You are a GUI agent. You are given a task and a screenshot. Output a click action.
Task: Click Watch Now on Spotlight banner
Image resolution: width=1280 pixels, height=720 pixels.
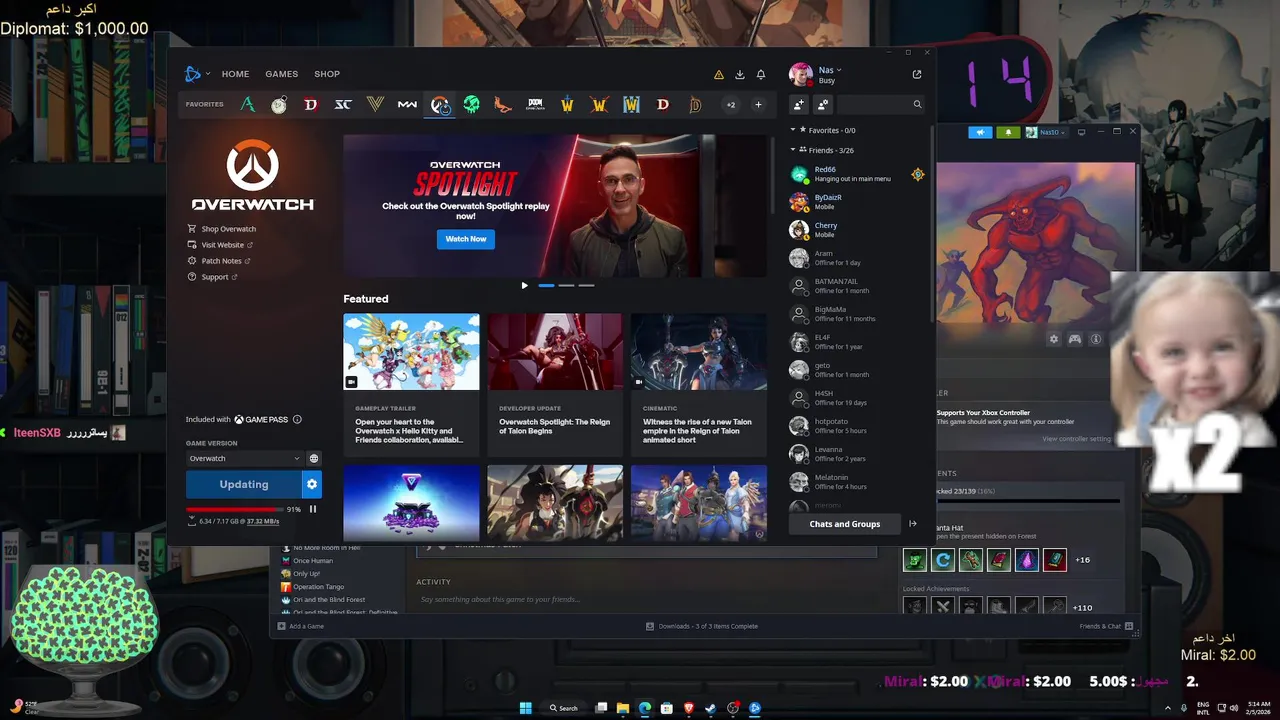(466, 239)
